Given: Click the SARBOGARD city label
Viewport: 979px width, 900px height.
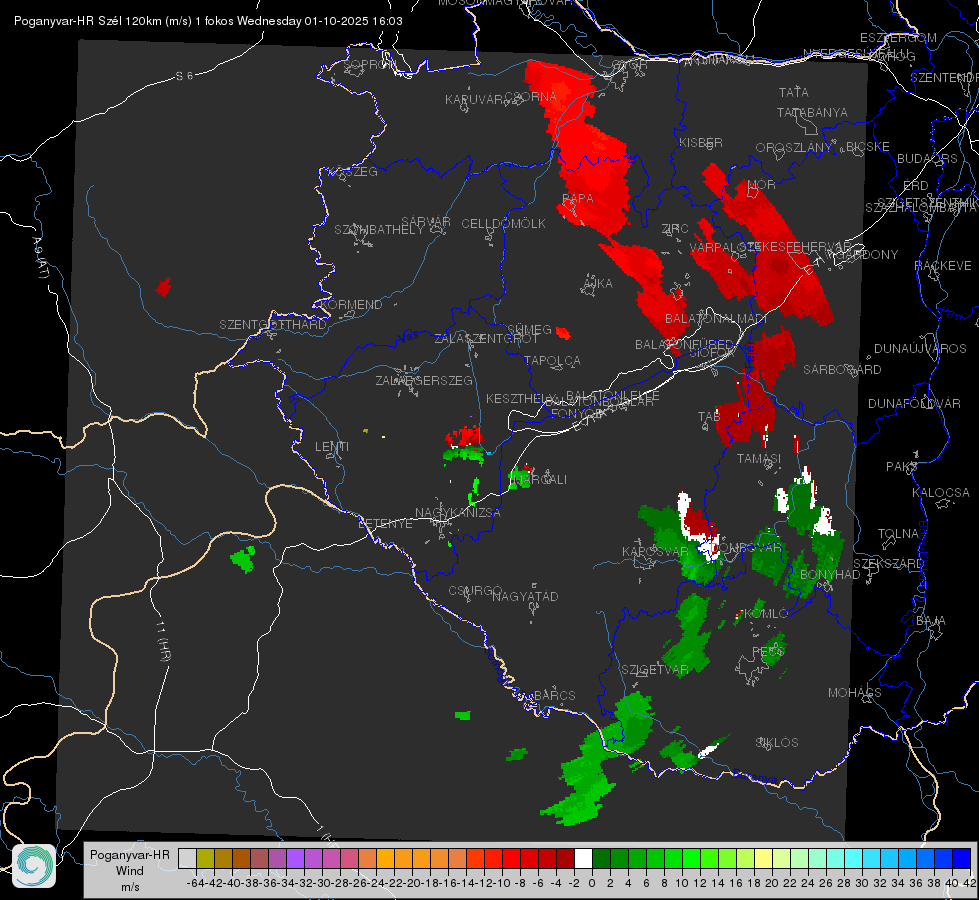Looking at the screenshot, I should coord(842,370).
